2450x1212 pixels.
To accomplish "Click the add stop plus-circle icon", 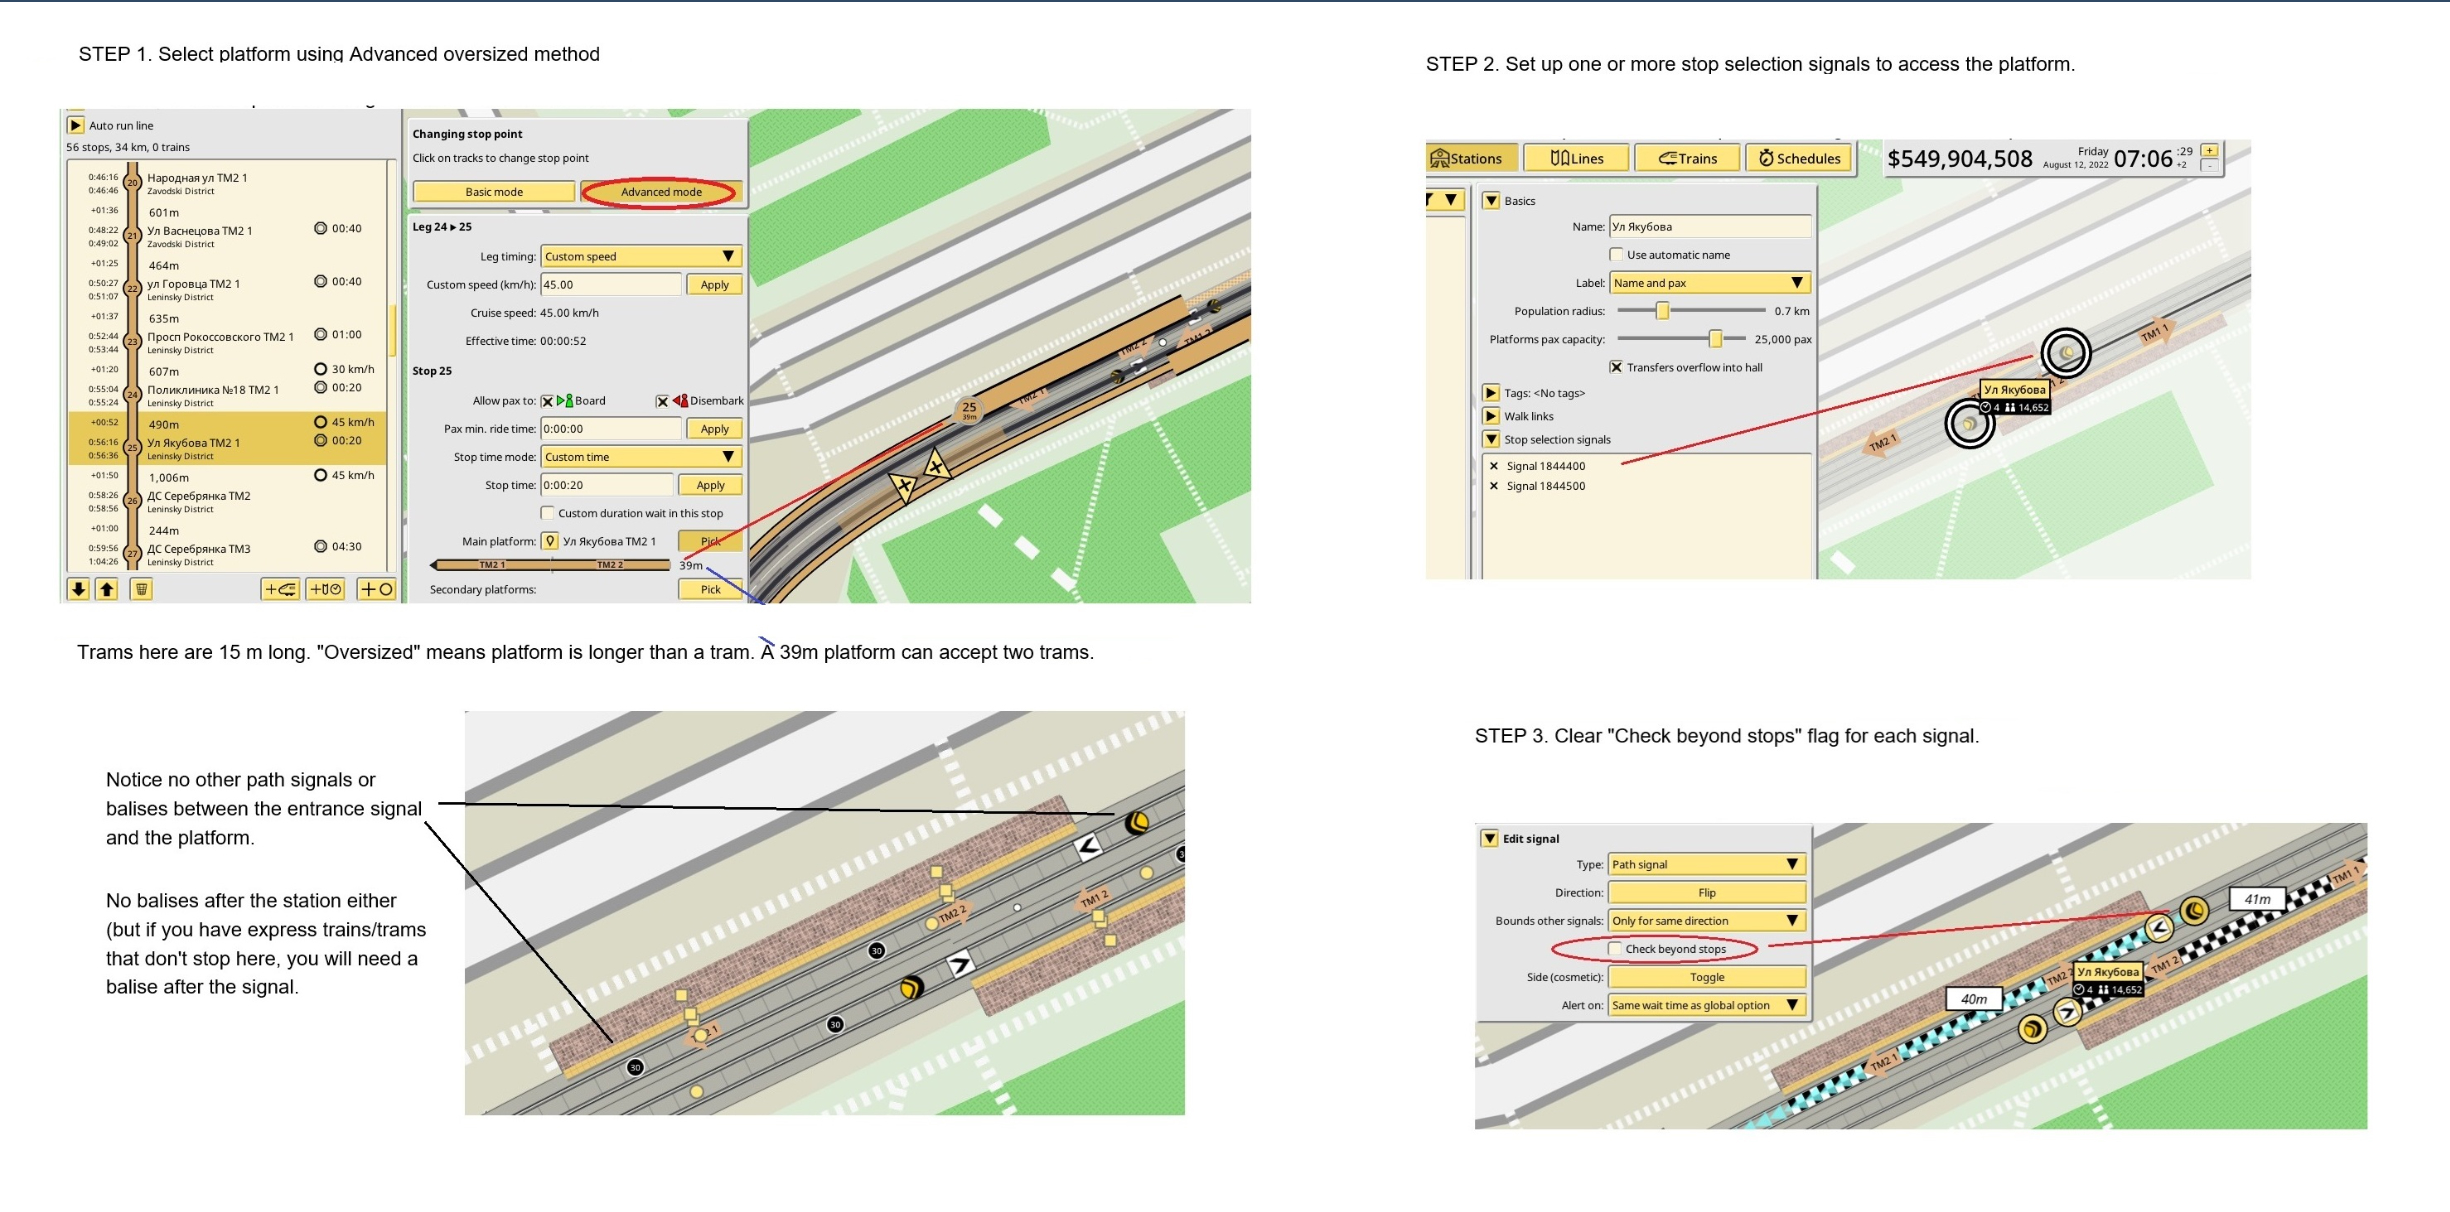I will (x=376, y=589).
